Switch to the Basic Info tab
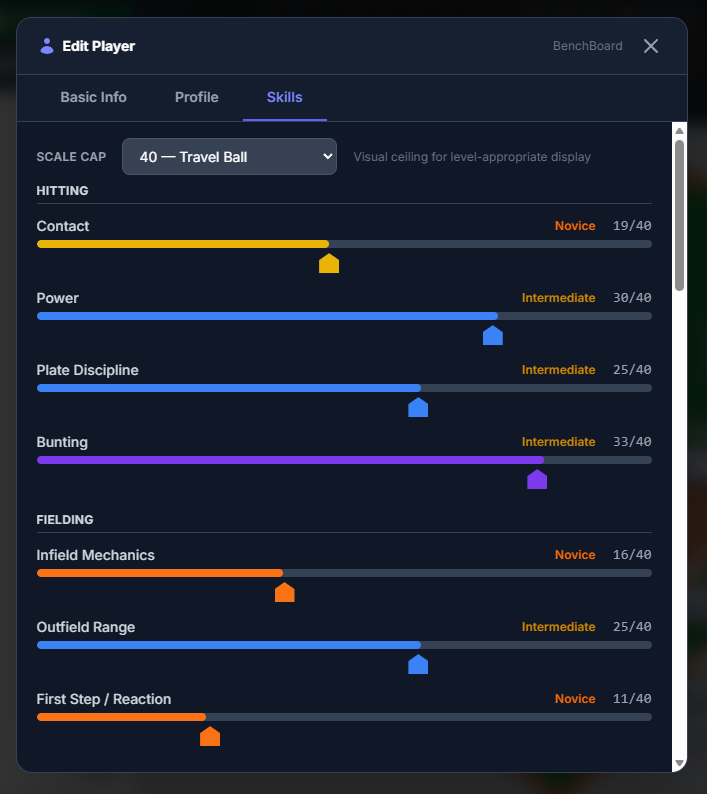The width and height of the screenshot is (707, 794). point(93,97)
